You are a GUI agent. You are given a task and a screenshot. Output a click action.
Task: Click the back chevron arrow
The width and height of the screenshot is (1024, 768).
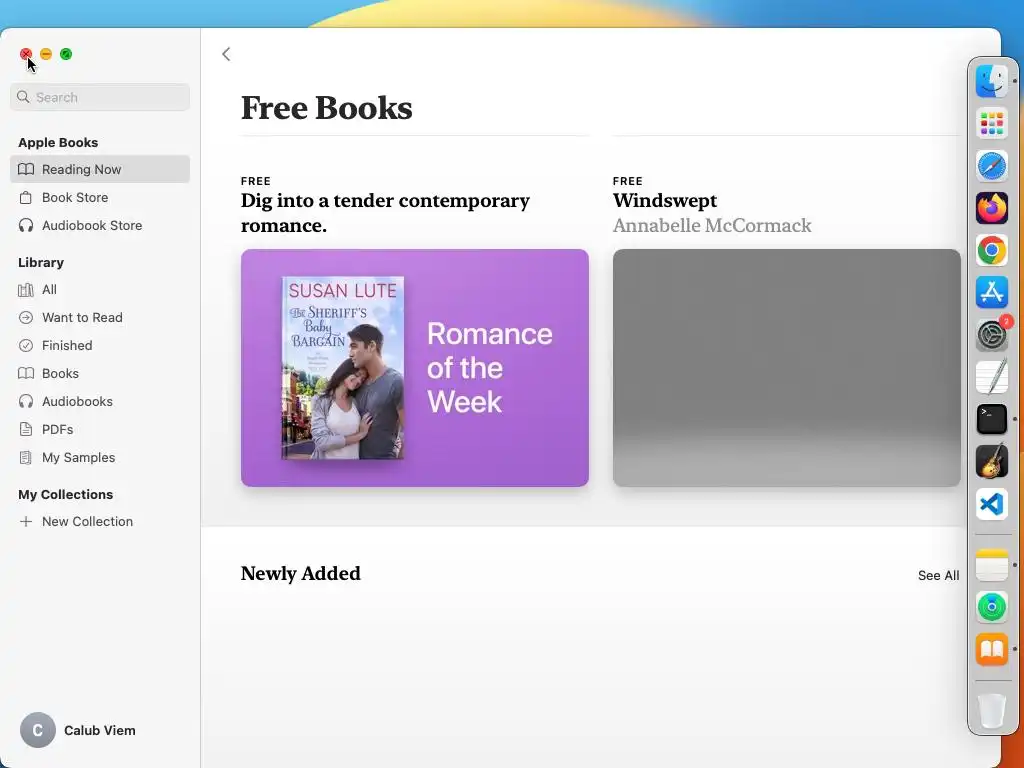click(226, 54)
